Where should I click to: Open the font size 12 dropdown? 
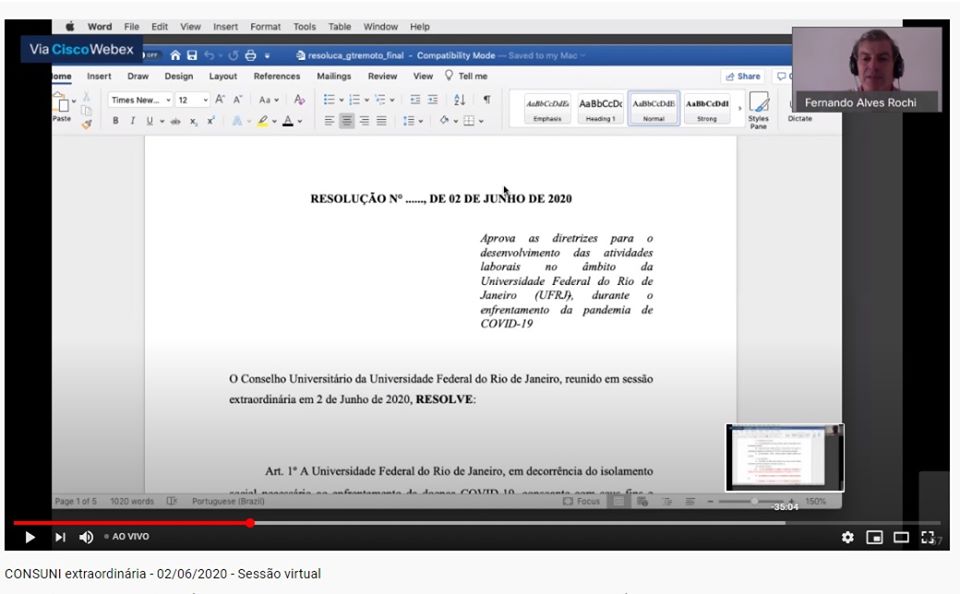point(206,100)
